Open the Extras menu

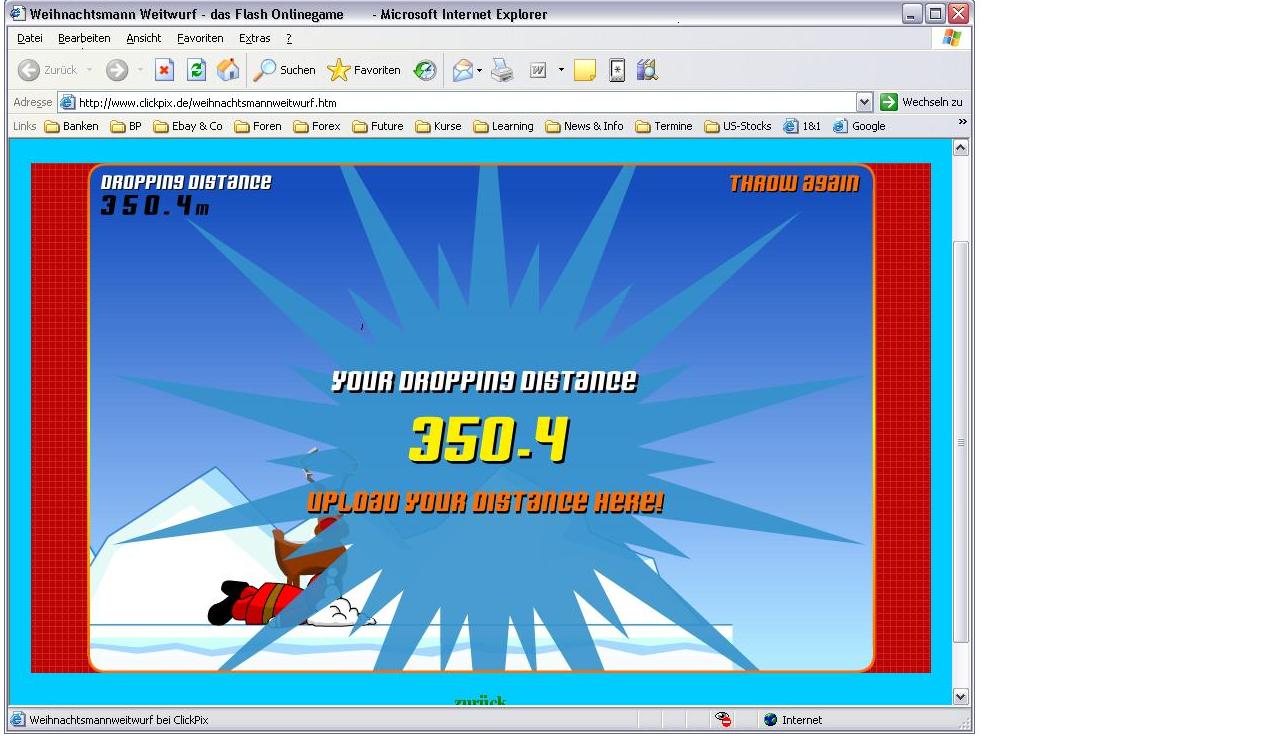254,38
